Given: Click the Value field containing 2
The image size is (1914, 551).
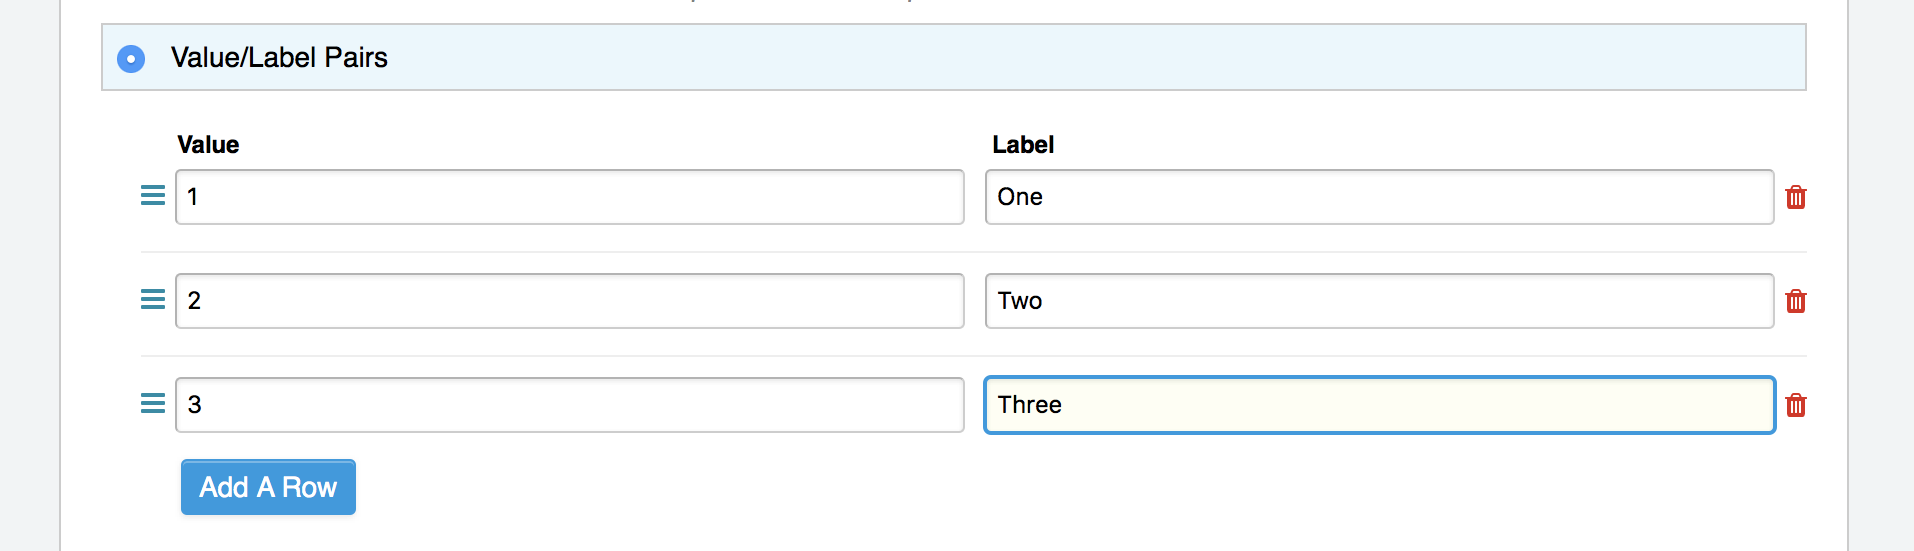Looking at the screenshot, I should click(570, 301).
